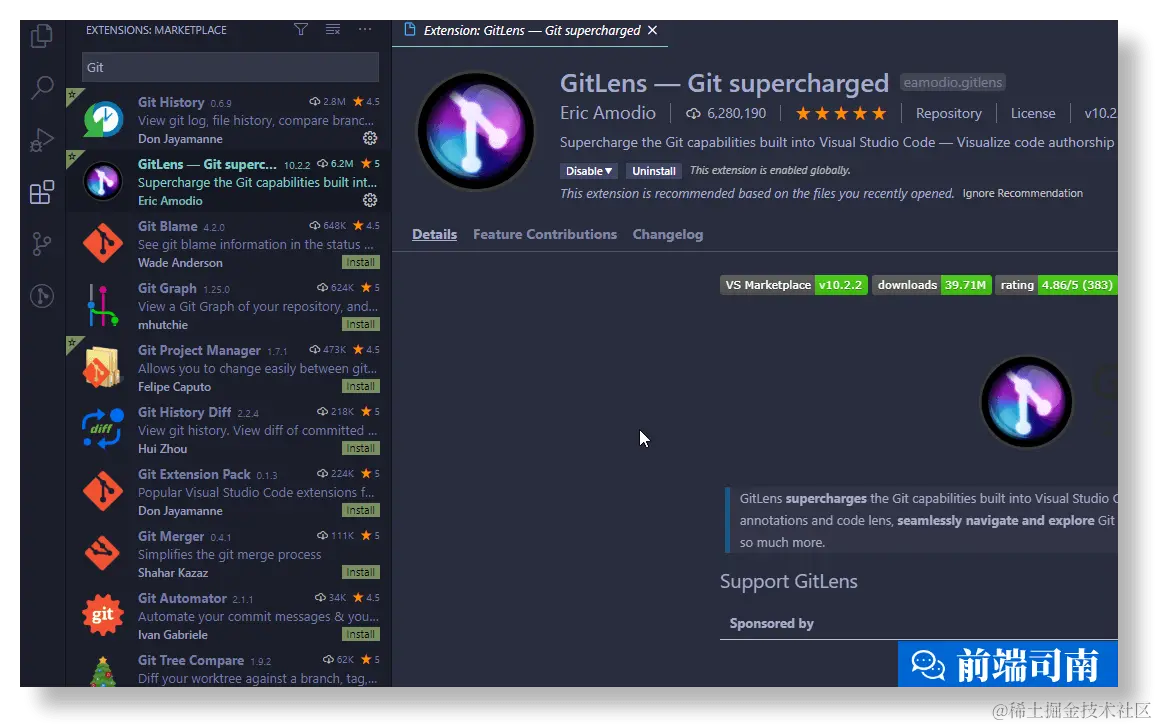Click the Shahar Kazaz publisher name
Image resolution: width=1158 pixels, height=727 pixels.
pos(173,573)
